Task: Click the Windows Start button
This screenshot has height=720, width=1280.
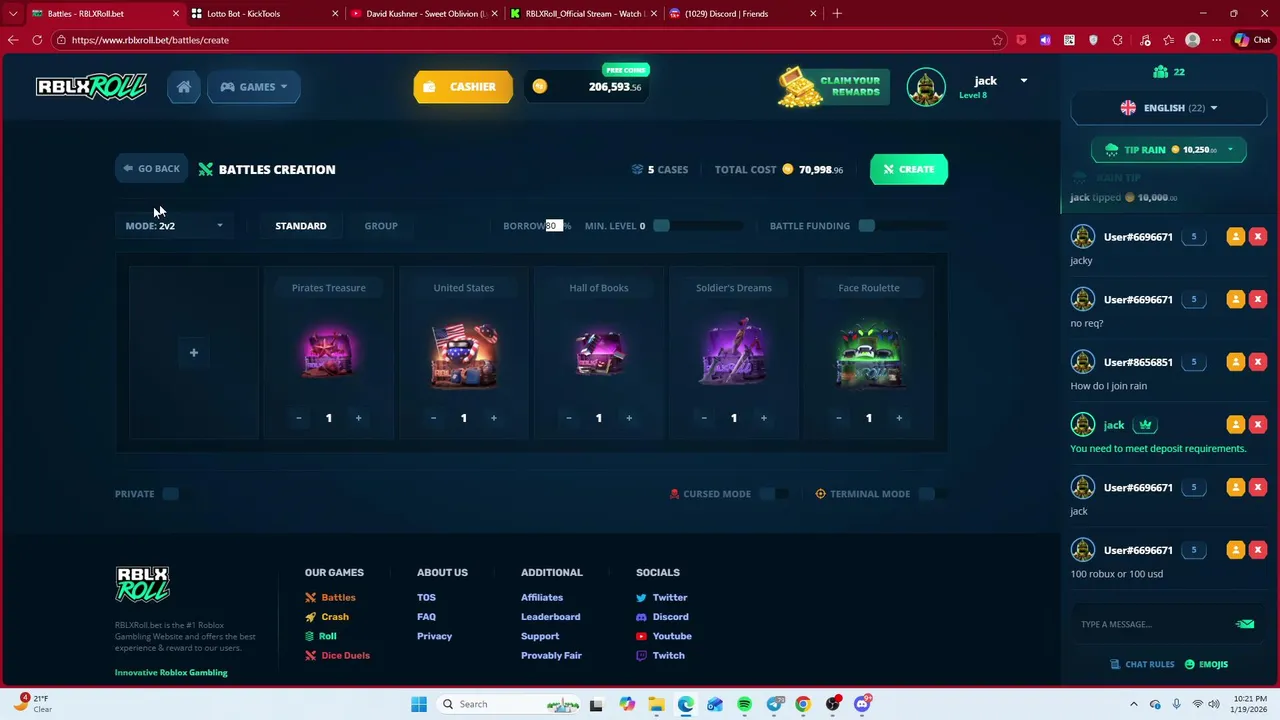Action: (x=419, y=704)
